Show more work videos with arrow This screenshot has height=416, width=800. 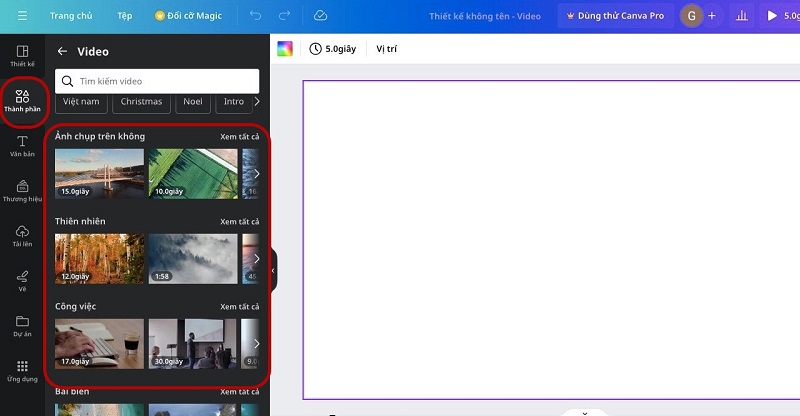coord(257,344)
